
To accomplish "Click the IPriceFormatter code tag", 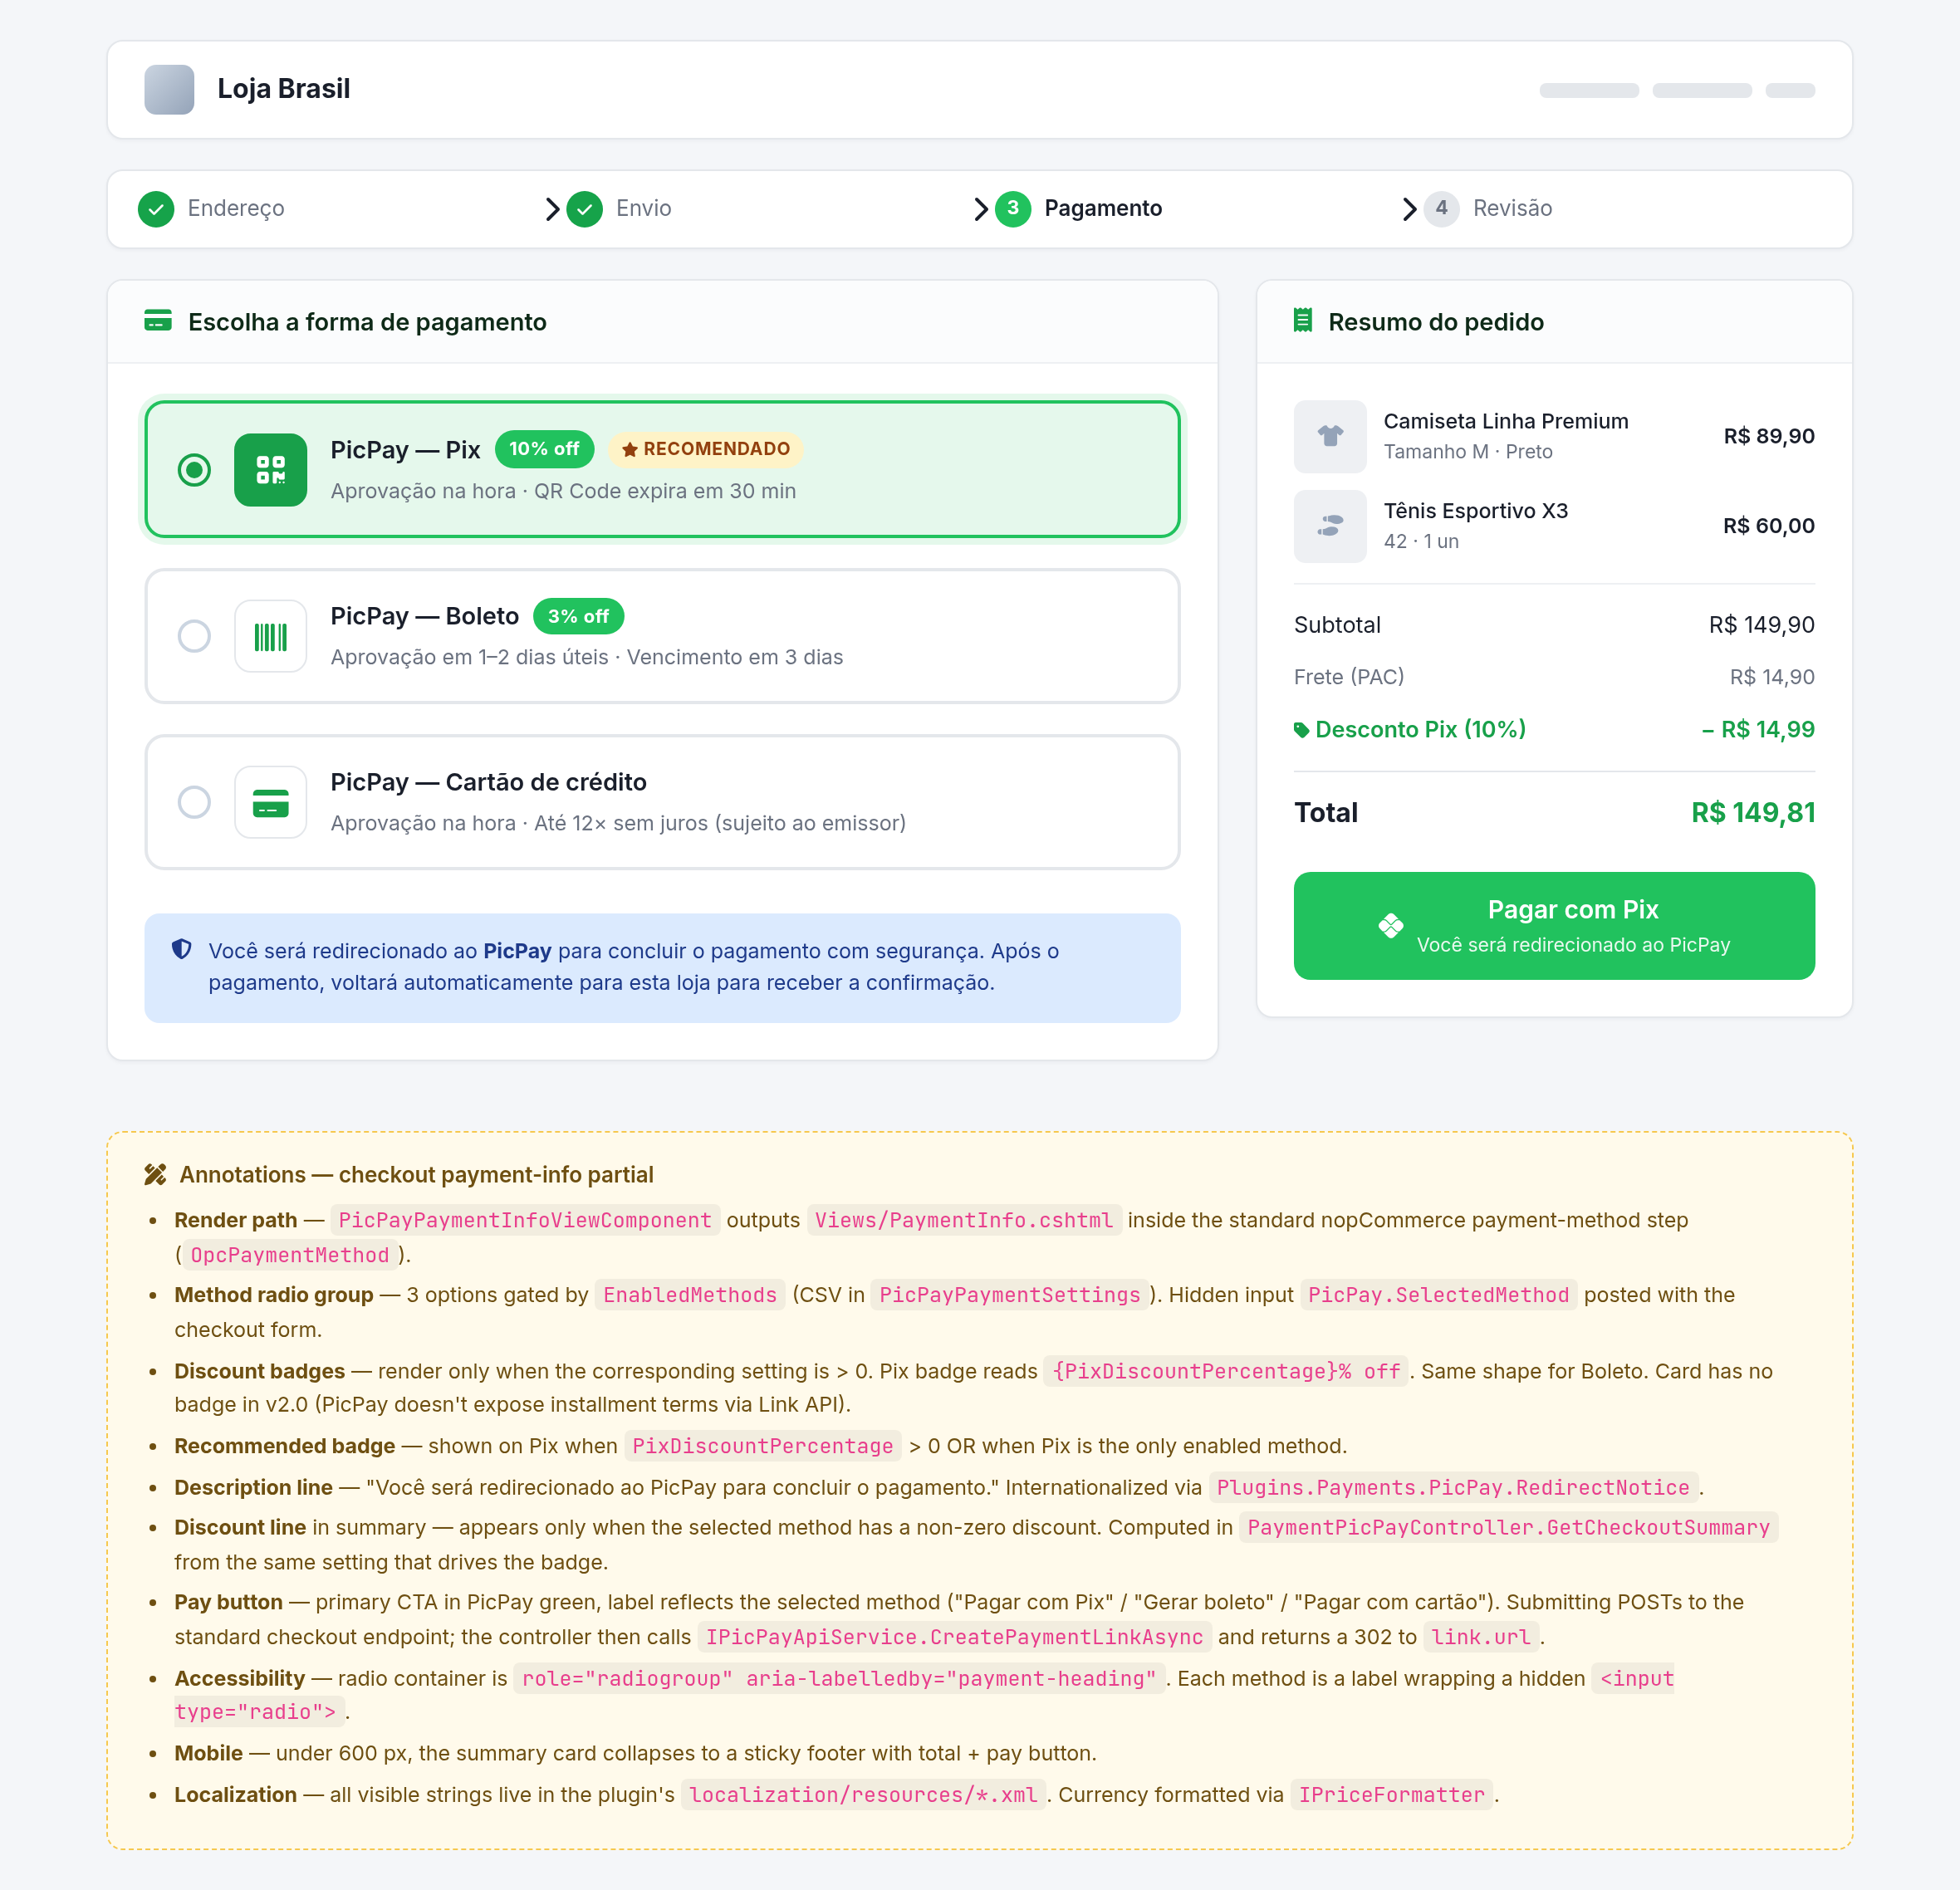I will 1391,1795.
